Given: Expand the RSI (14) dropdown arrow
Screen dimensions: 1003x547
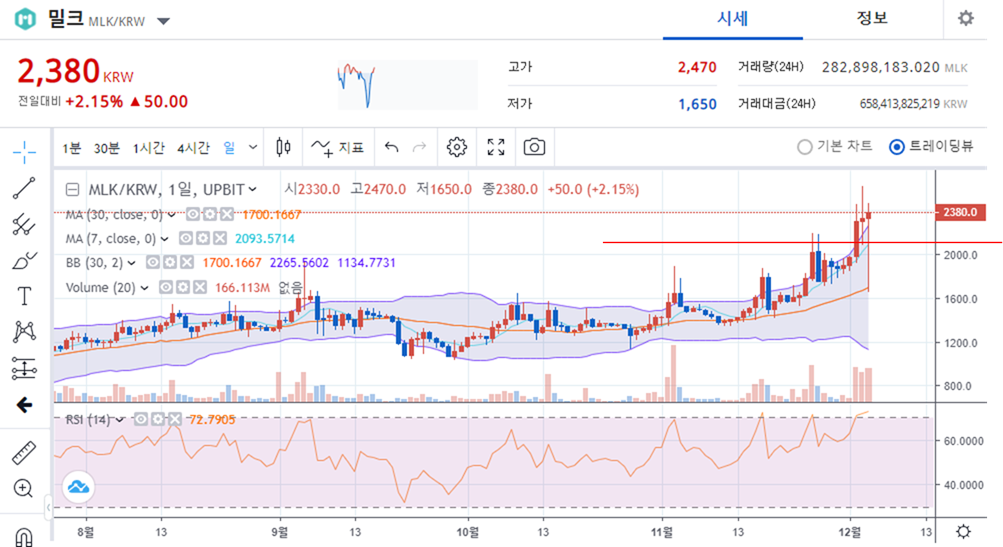Looking at the screenshot, I should tap(120, 420).
